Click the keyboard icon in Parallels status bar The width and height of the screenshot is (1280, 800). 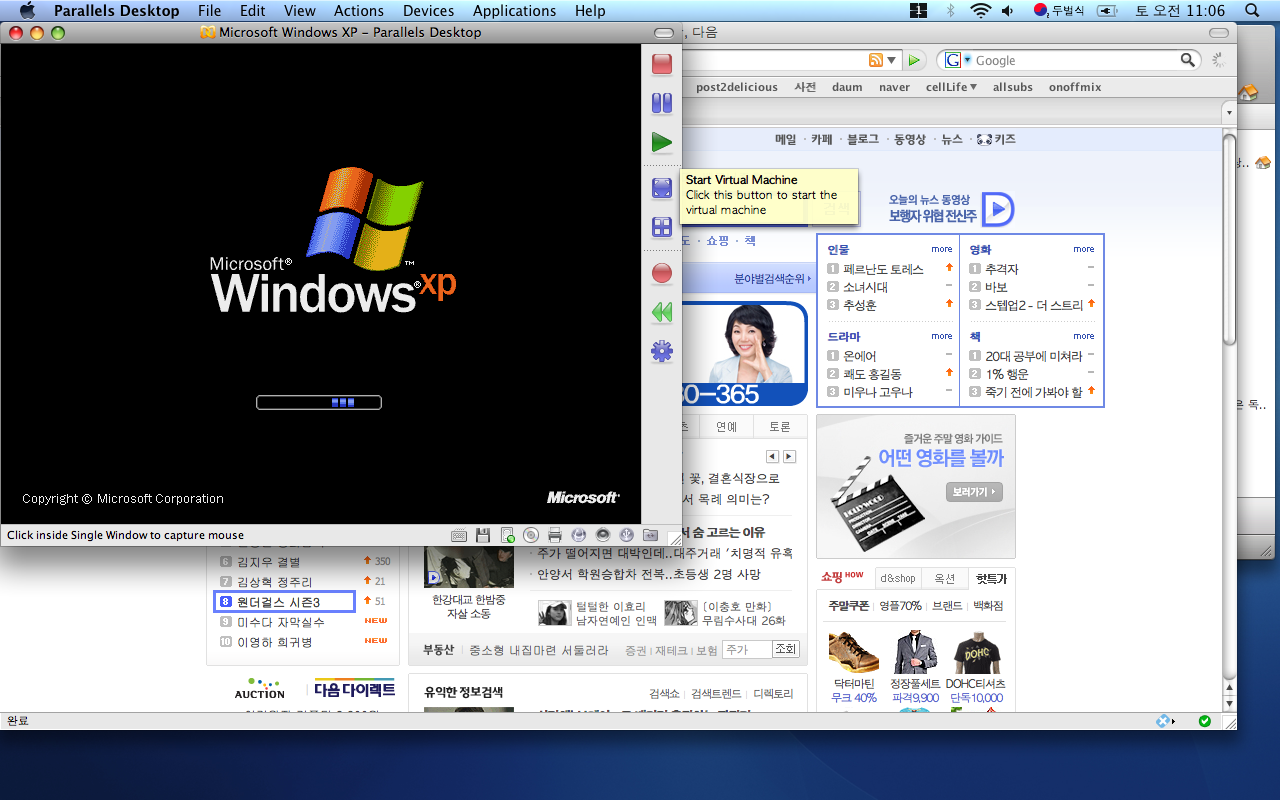coord(459,535)
